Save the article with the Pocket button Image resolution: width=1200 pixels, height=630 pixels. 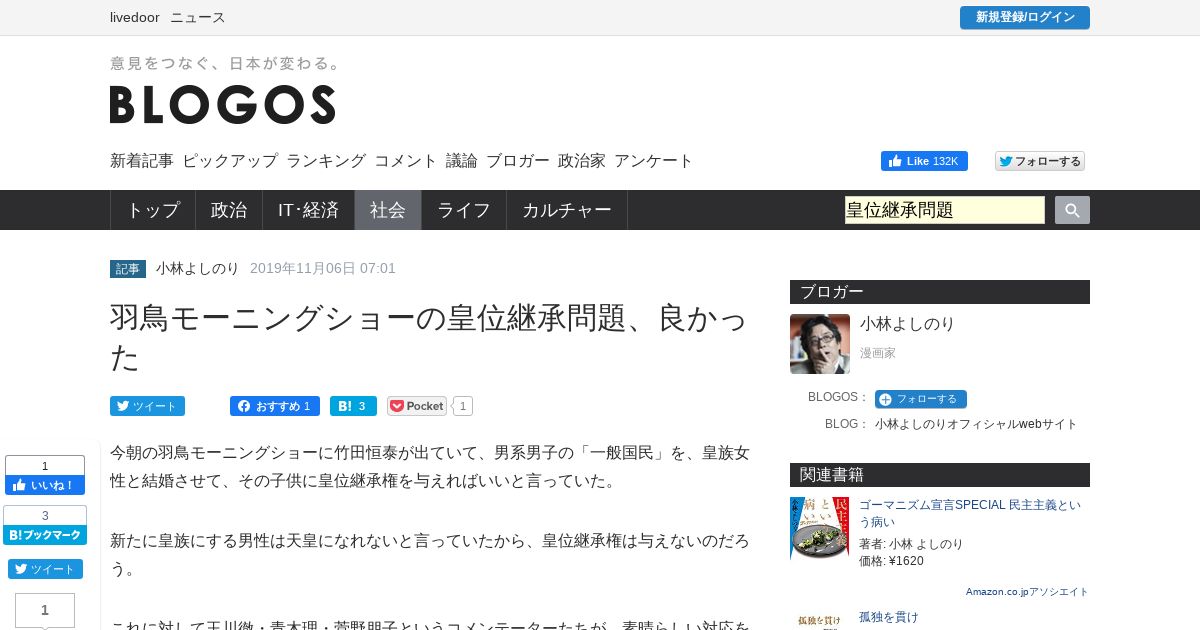coord(417,406)
